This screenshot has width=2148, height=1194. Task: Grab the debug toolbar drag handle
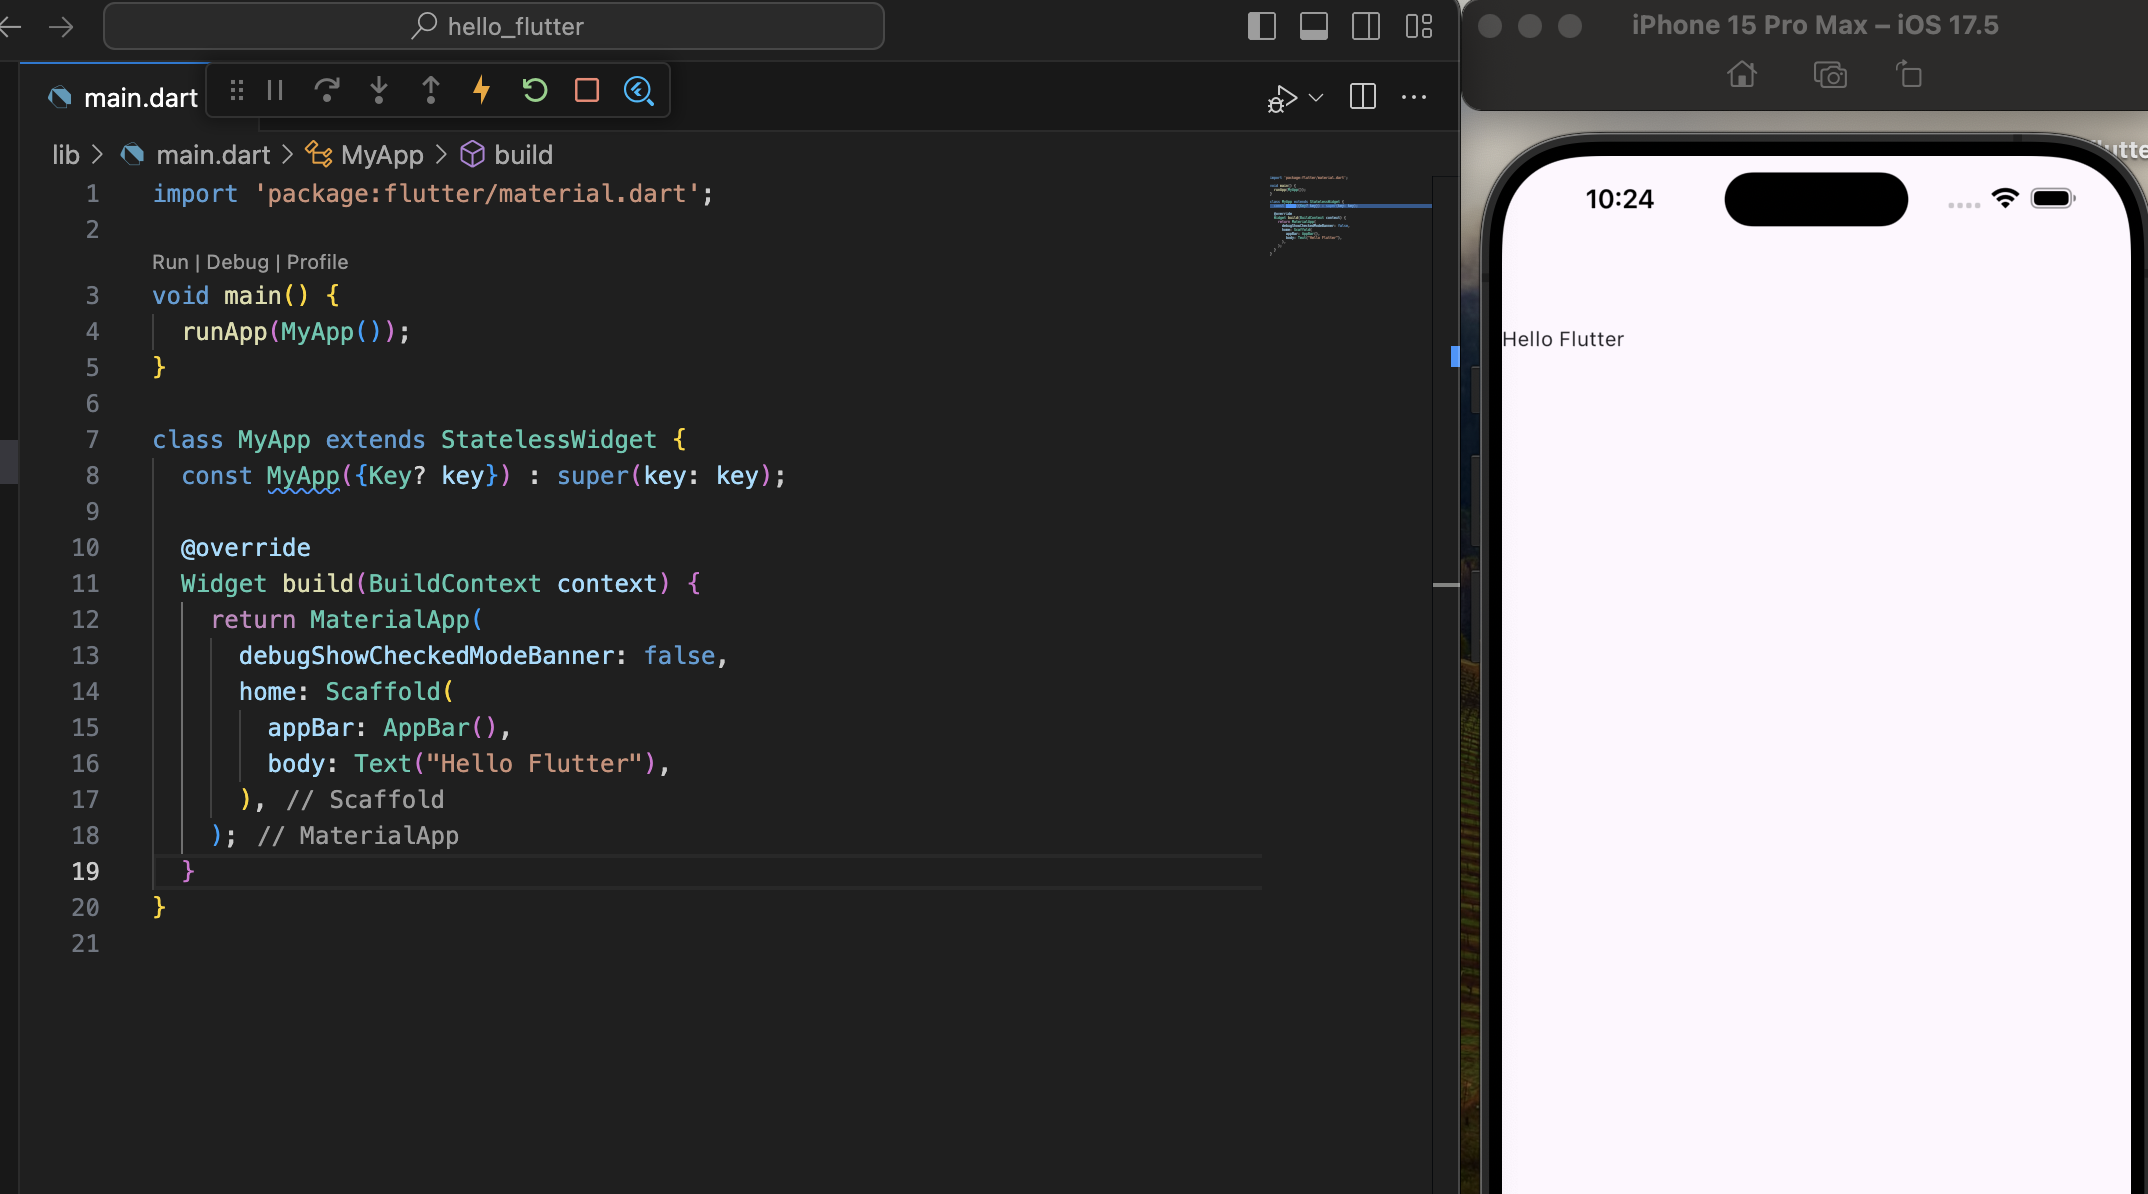click(x=237, y=91)
